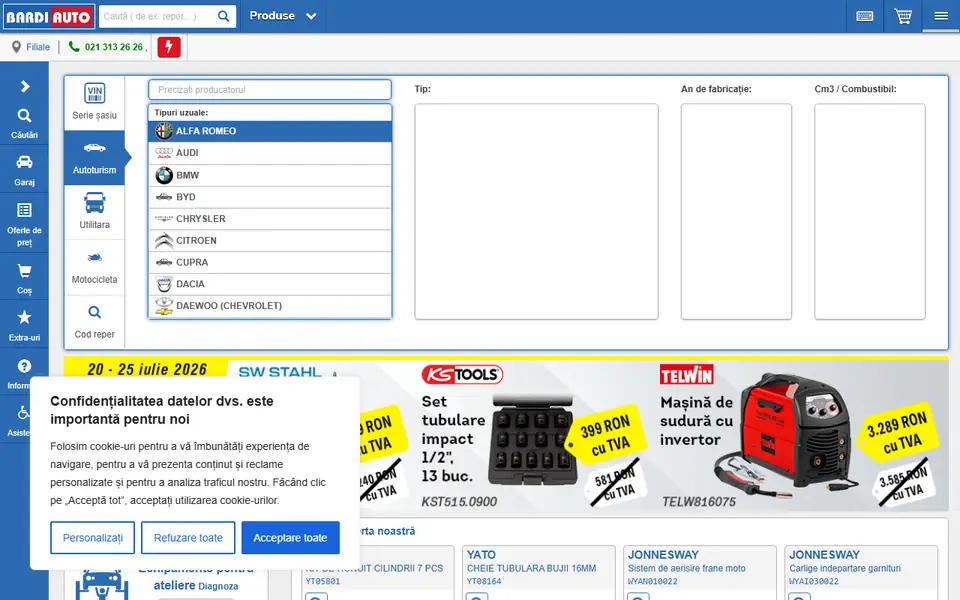Focus the Precizați producătorul field
This screenshot has width=960, height=600.
coord(270,89)
